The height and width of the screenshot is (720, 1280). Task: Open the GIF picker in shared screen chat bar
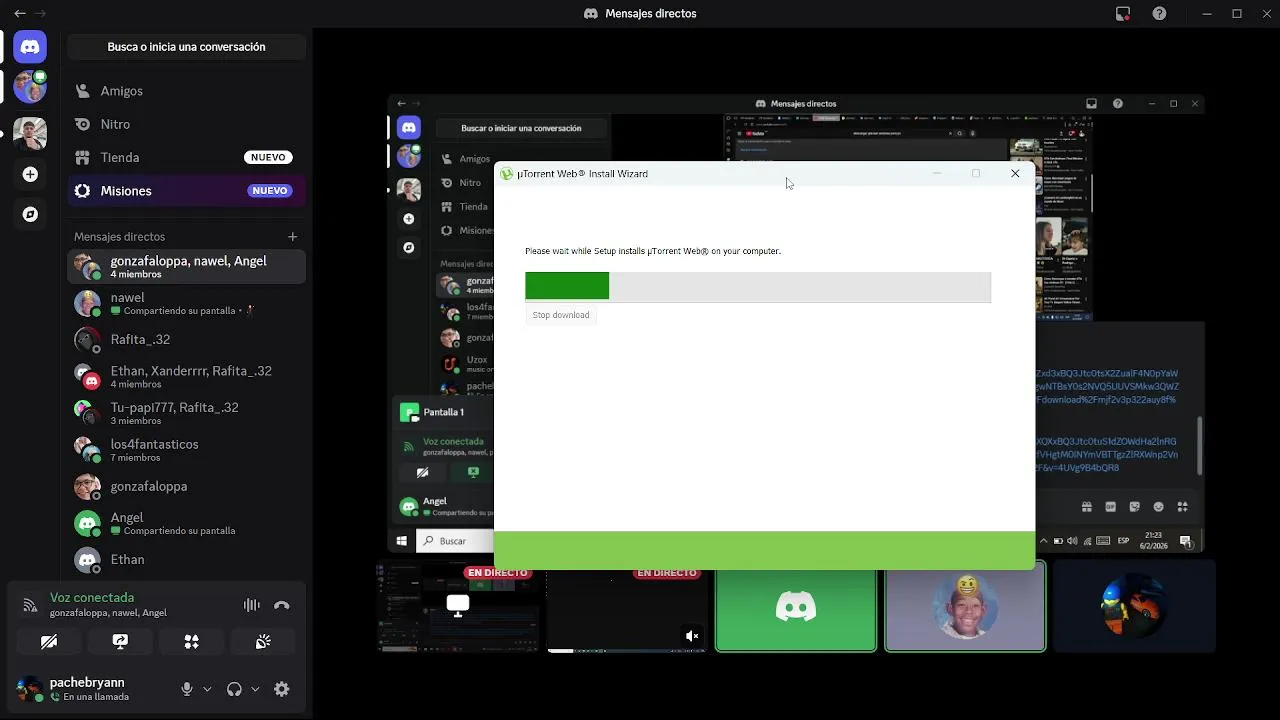pos(1111,507)
